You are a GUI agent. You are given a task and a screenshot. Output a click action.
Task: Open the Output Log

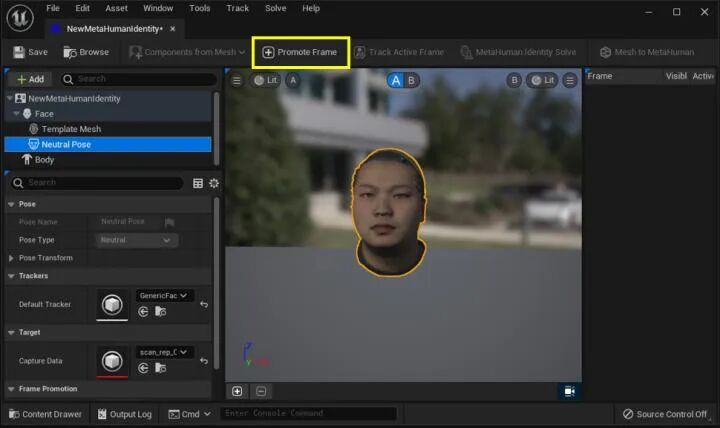tap(124, 414)
